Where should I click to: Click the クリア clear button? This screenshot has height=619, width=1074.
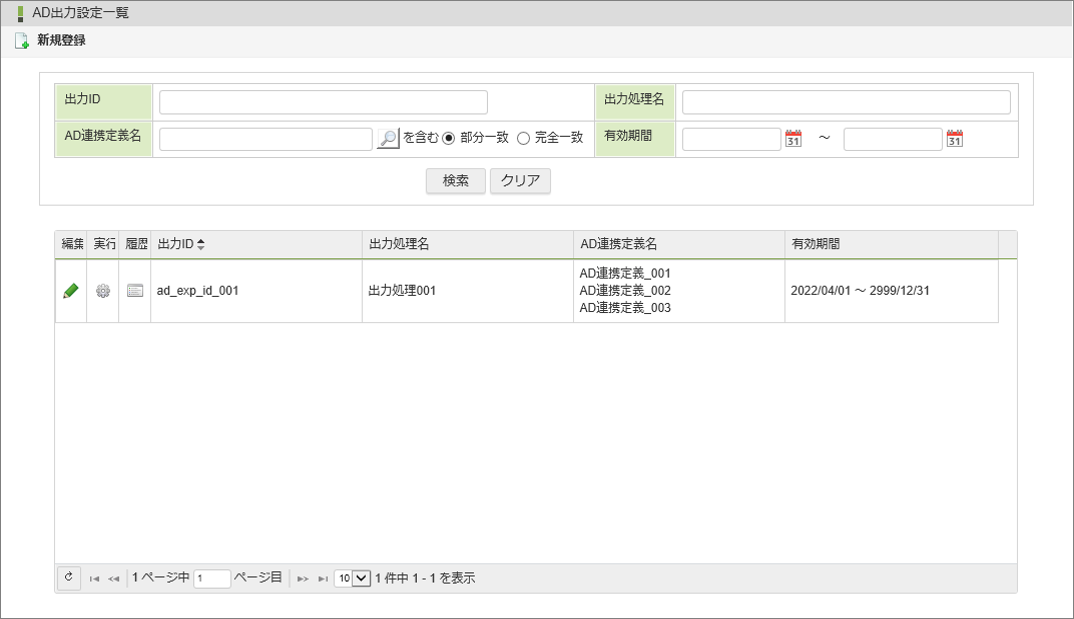click(x=519, y=181)
